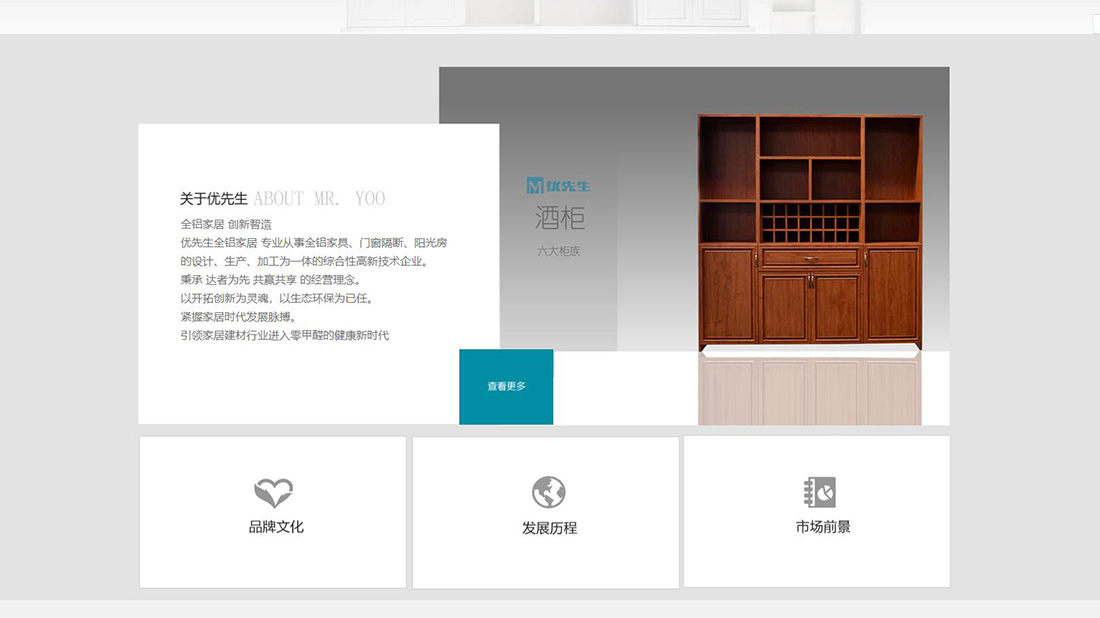Click the 查看更多 teal button
The width and height of the screenshot is (1100, 618).
pos(506,387)
